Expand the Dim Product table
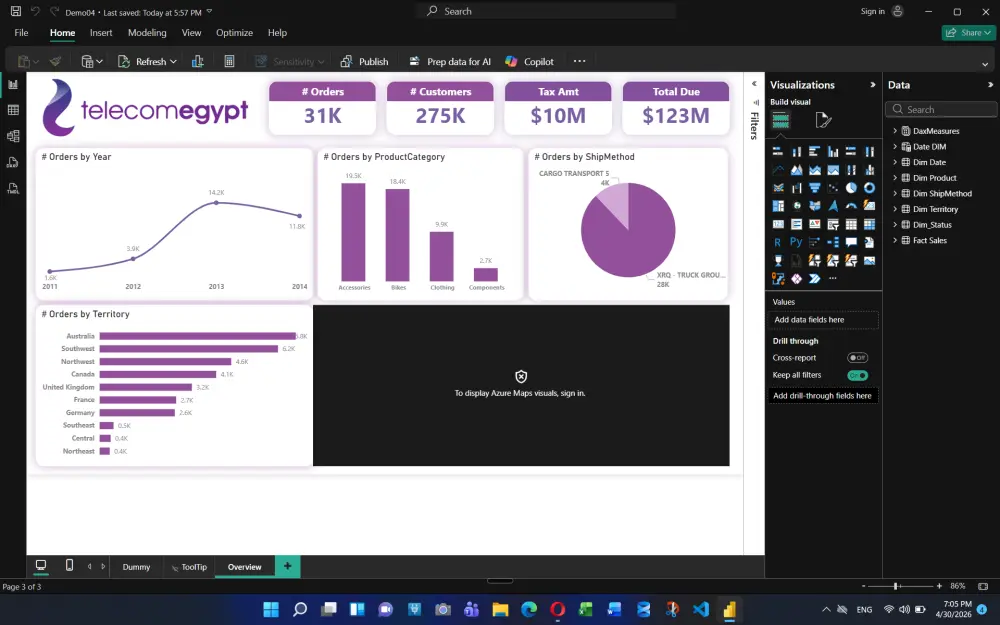 [895, 178]
